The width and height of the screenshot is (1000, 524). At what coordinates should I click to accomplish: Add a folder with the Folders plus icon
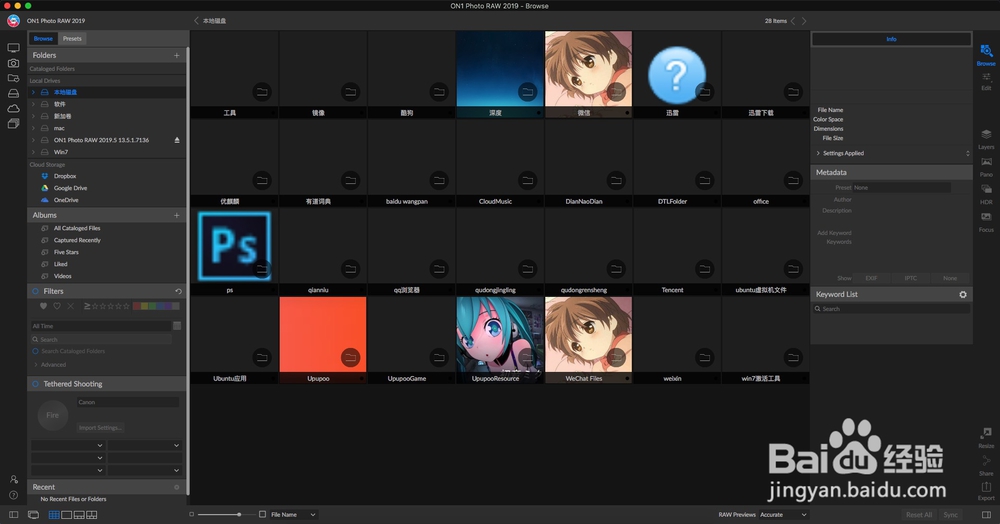point(177,55)
